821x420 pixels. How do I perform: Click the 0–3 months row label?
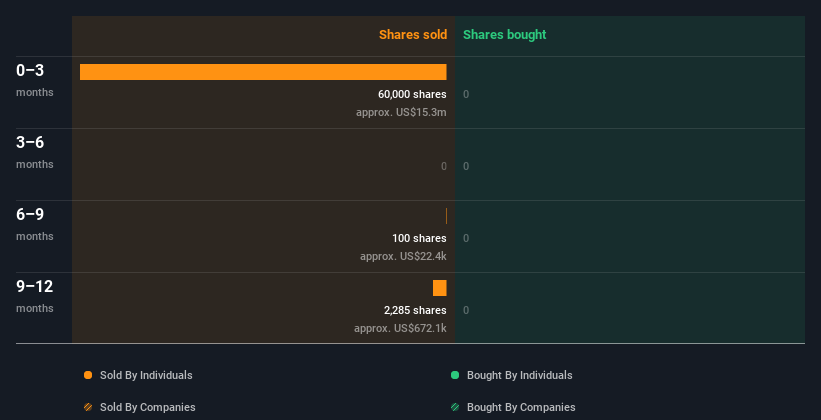[35, 80]
